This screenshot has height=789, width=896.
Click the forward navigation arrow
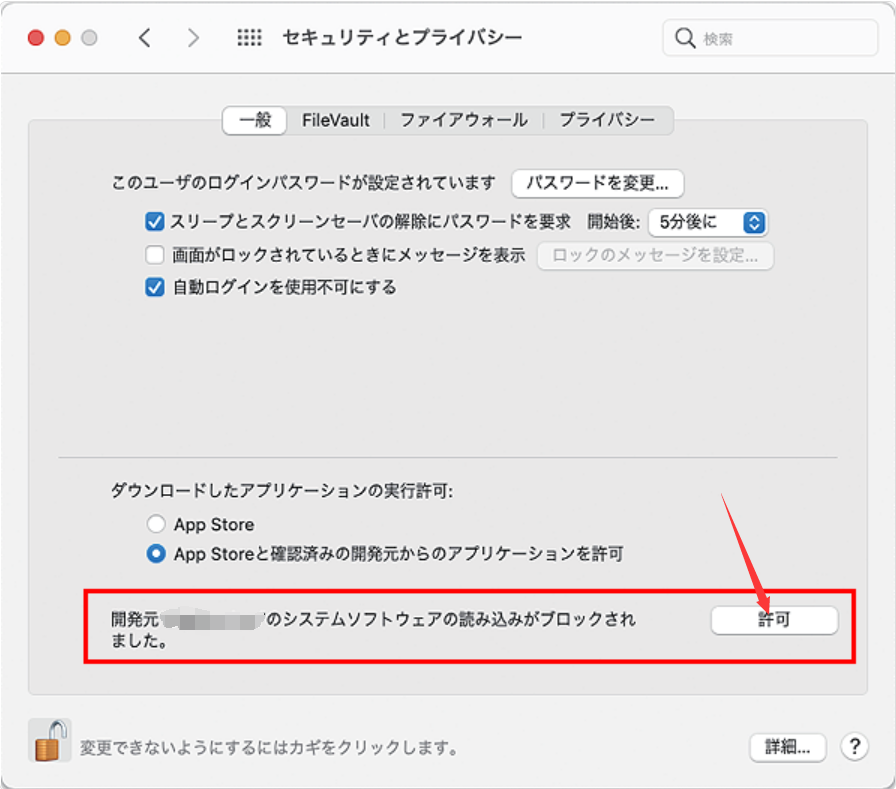(193, 37)
